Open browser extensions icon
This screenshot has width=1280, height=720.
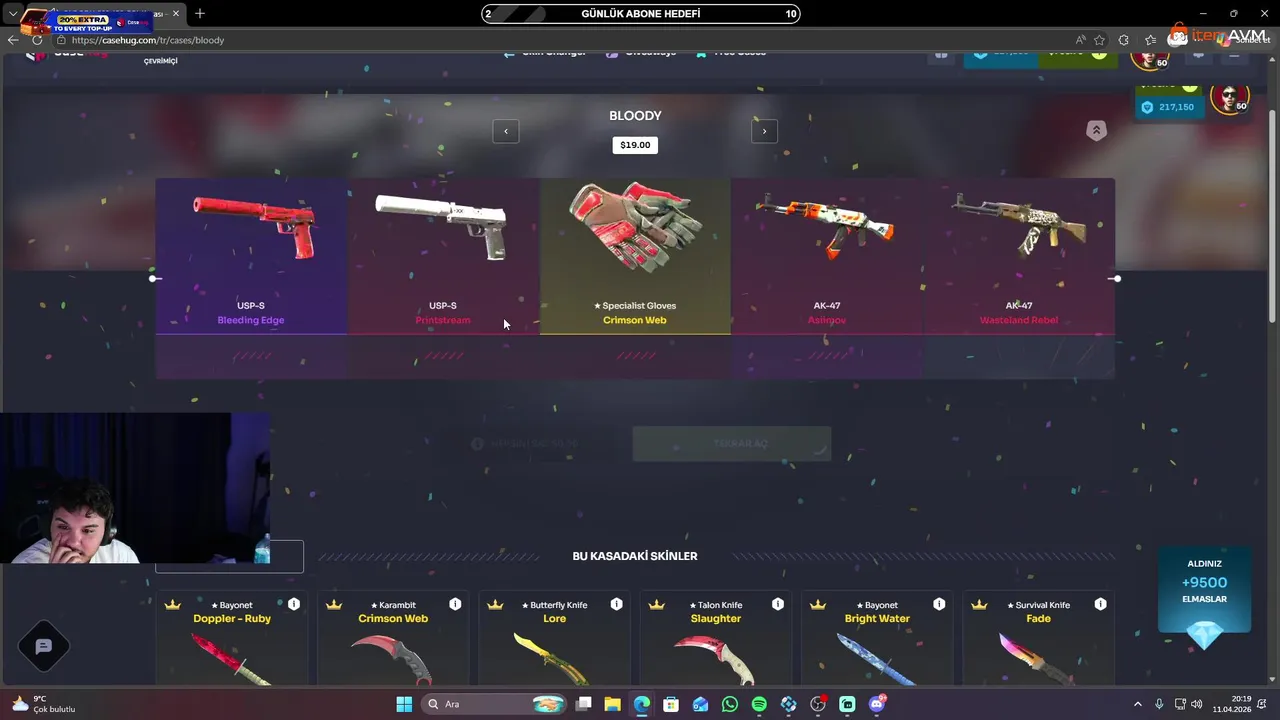pyautogui.click(x=1124, y=40)
